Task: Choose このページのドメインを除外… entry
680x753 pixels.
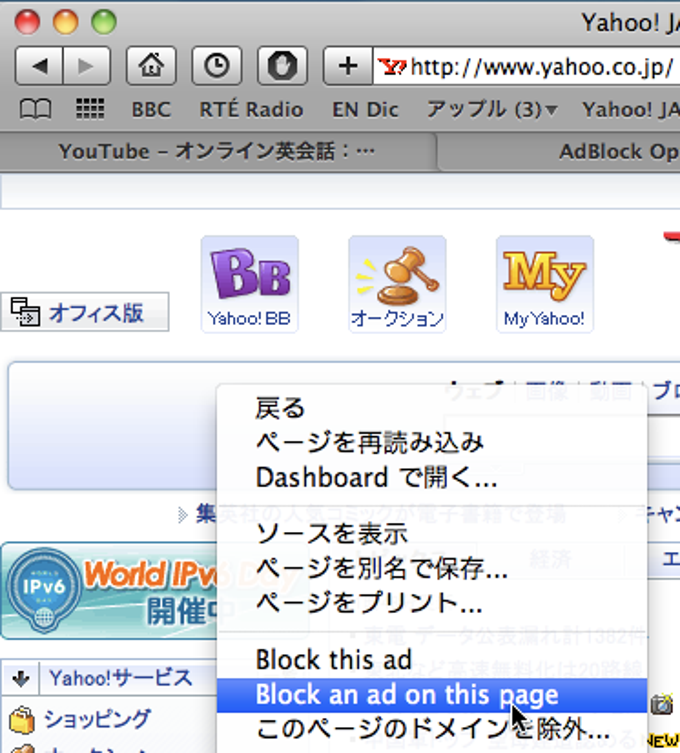Action: [x=432, y=729]
